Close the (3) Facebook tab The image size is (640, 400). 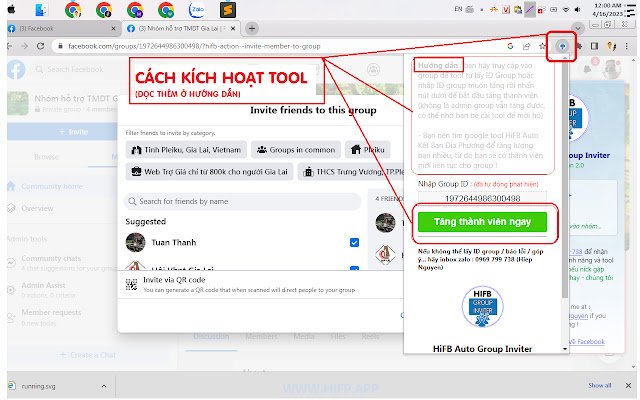tap(113, 29)
